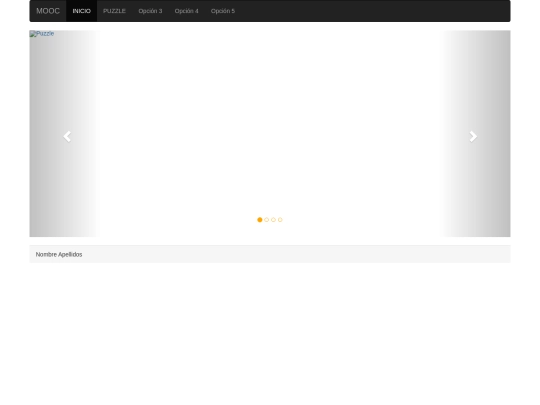The height and width of the screenshot is (405, 540).
Task: Select Opción 5 in the navbar
Action: [223, 11]
